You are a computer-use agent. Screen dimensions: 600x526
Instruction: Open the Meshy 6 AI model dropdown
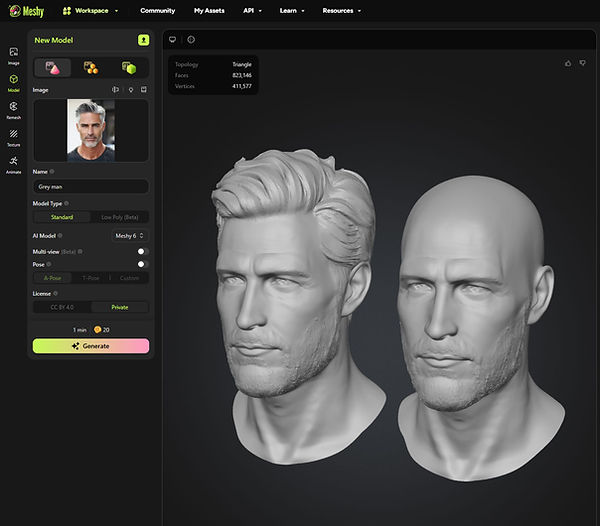pyautogui.click(x=129, y=236)
